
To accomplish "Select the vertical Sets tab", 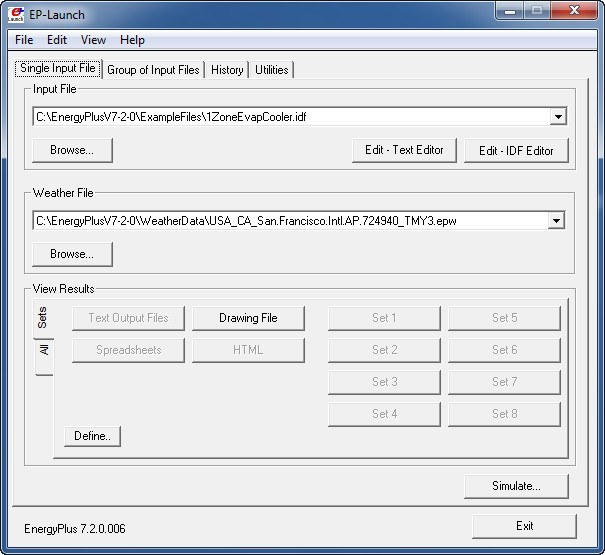I will [43, 318].
